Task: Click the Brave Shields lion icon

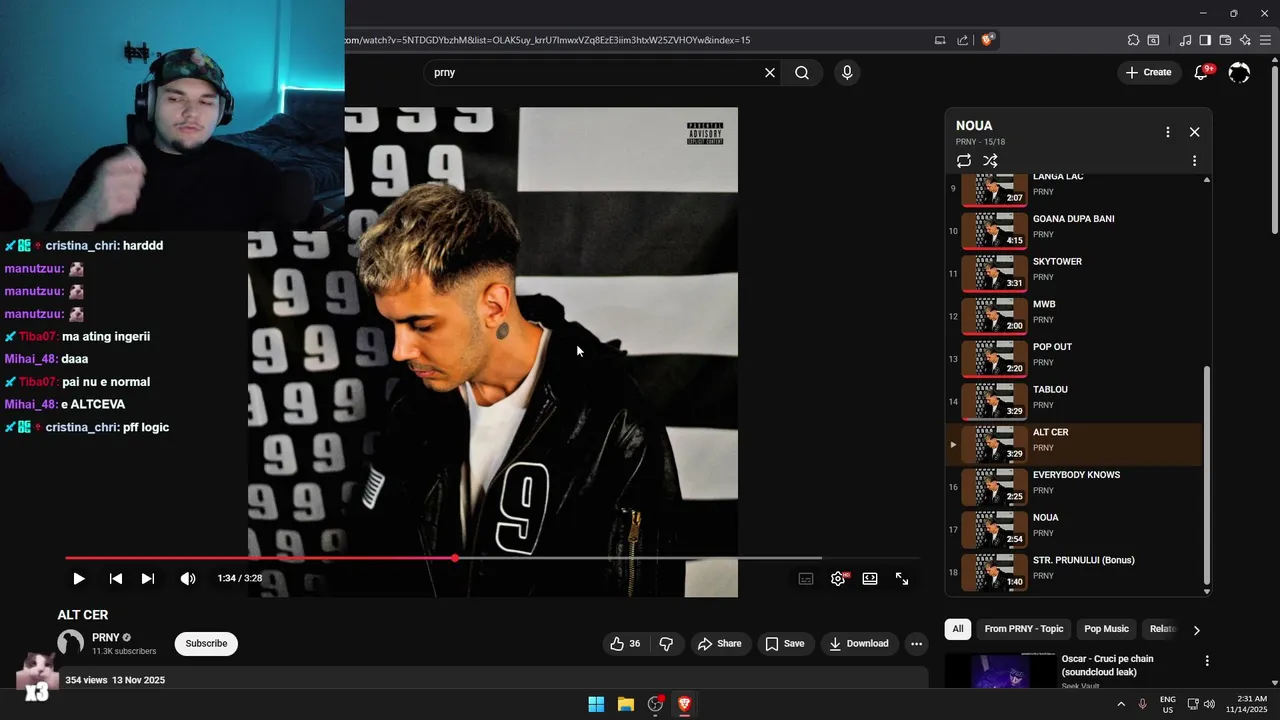Action: pos(987,40)
